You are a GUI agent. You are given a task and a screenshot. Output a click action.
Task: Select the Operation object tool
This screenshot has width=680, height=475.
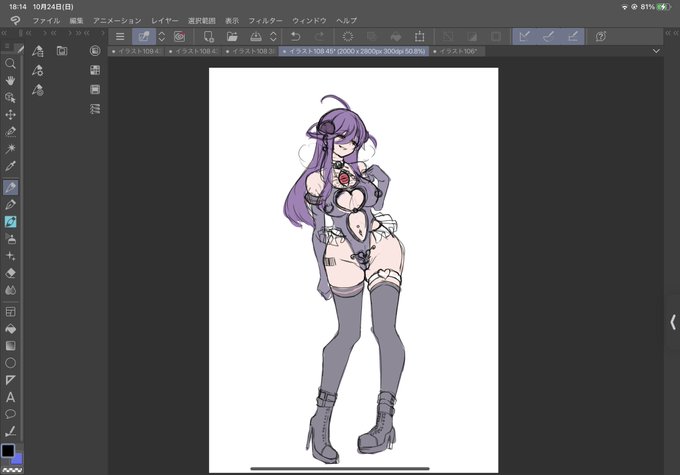[x=10, y=98]
